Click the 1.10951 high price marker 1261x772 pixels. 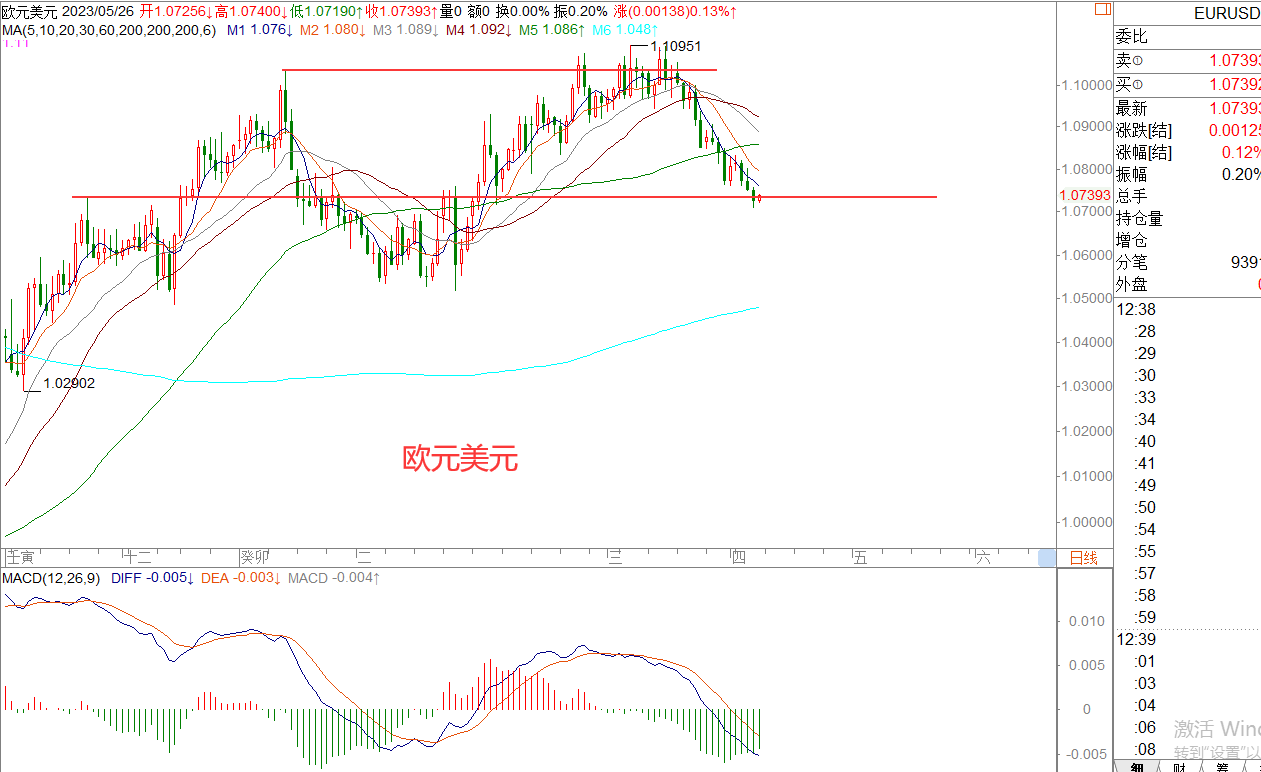pos(675,47)
